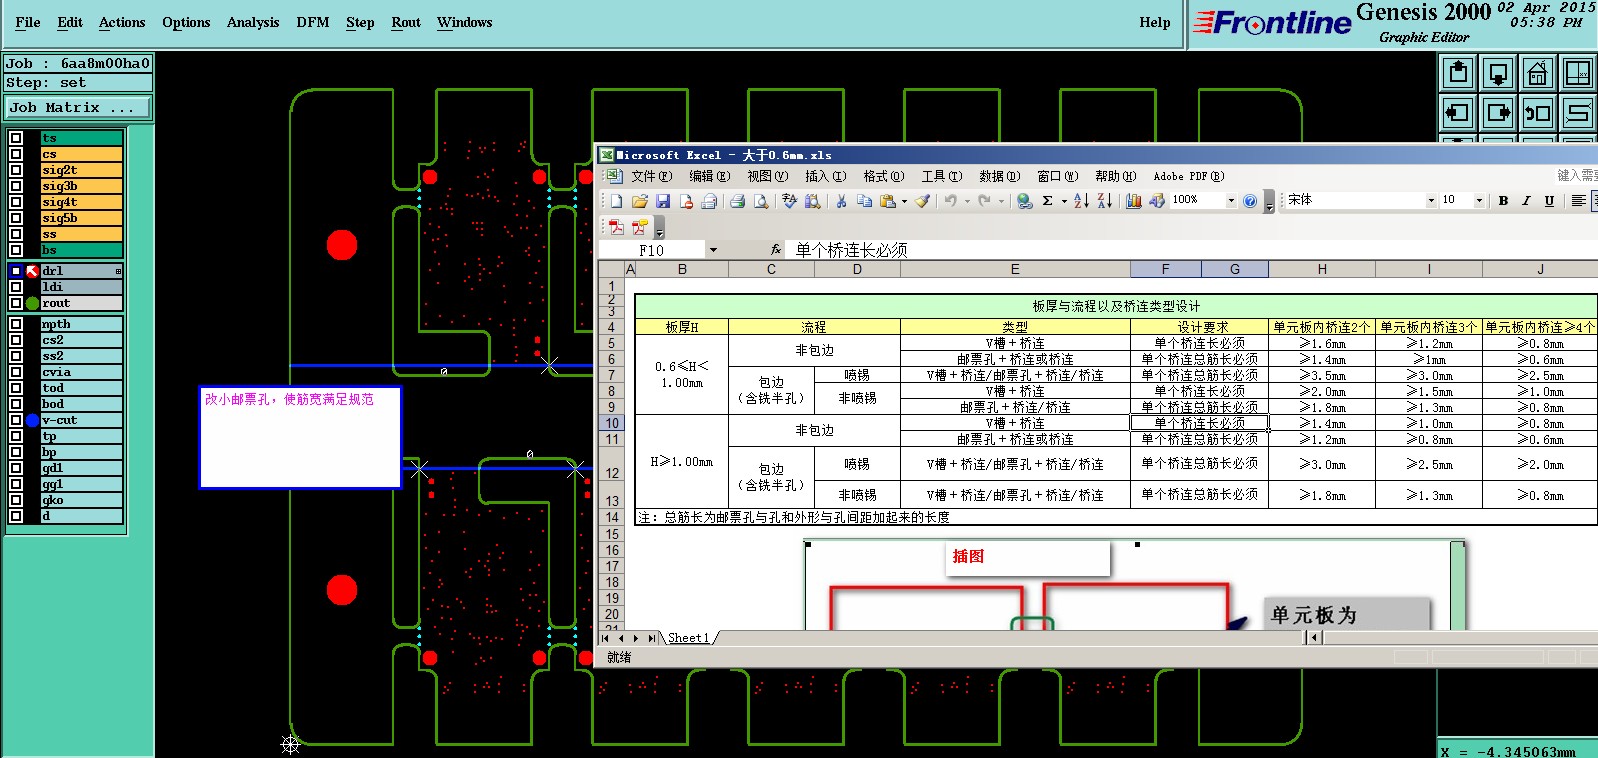The width and height of the screenshot is (1598, 758).
Task: Select the Sheet1 tab in Excel
Action: pos(688,638)
